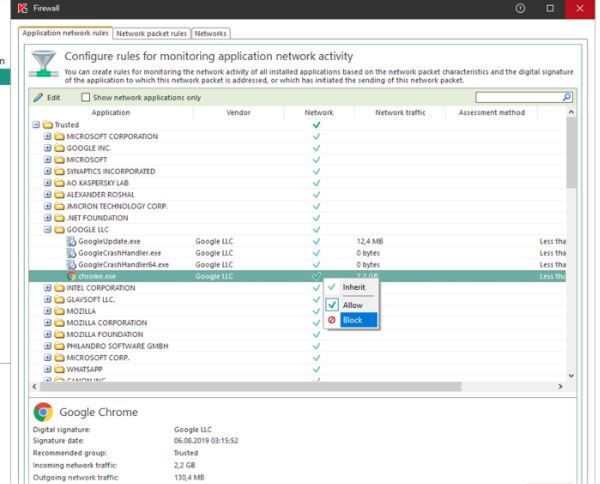The width and height of the screenshot is (600, 484).
Task: Click the GoogleCrashHandler64.exe file icon
Action: 70,264
